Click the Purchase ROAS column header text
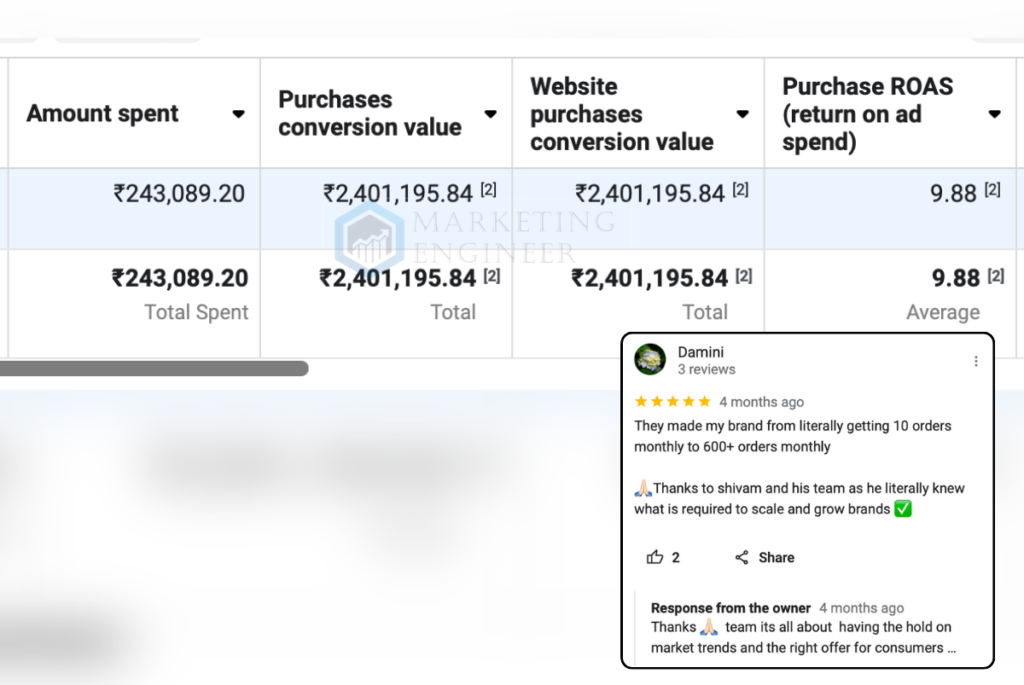The height and width of the screenshot is (685, 1024). pos(866,114)
